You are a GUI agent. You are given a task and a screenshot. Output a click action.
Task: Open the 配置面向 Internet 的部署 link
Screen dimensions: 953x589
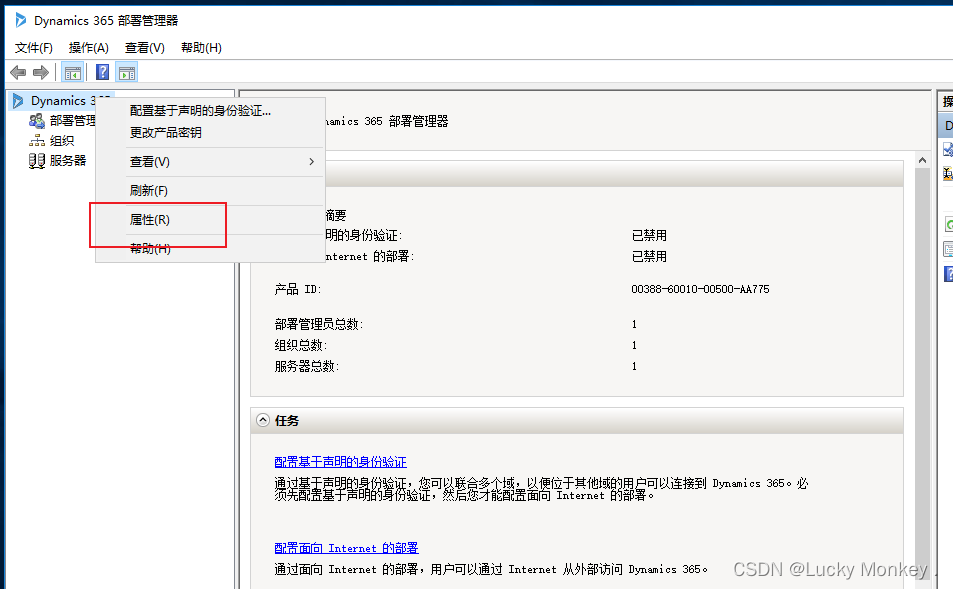click(346, 548)
